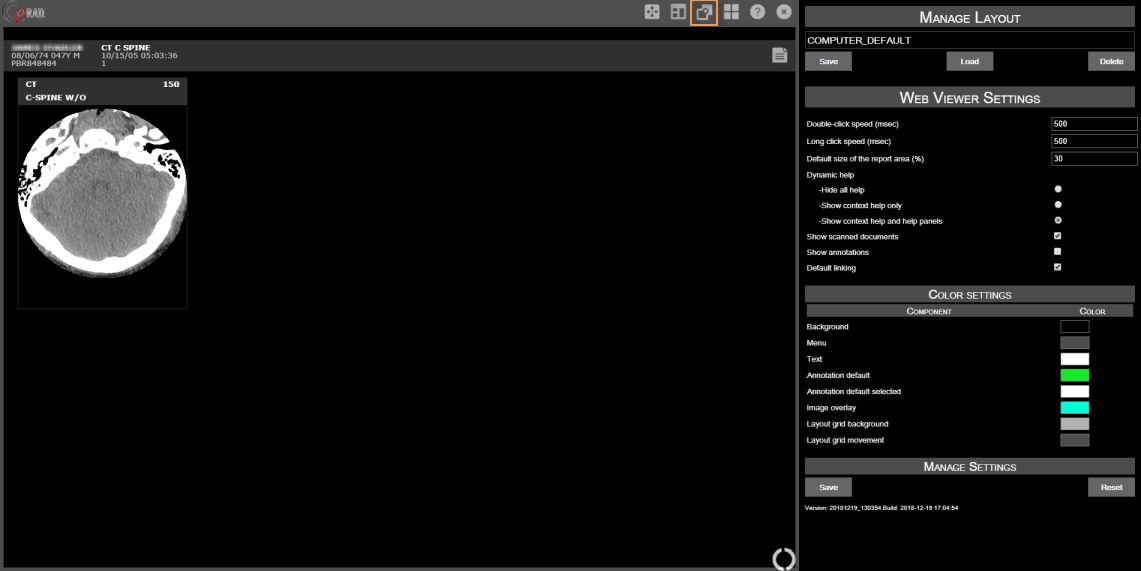Image resolution: width=1141 pixels, height=571 pixels.
Task: Select the 'Hide all help' radio button
Action: pos(1058,189)
